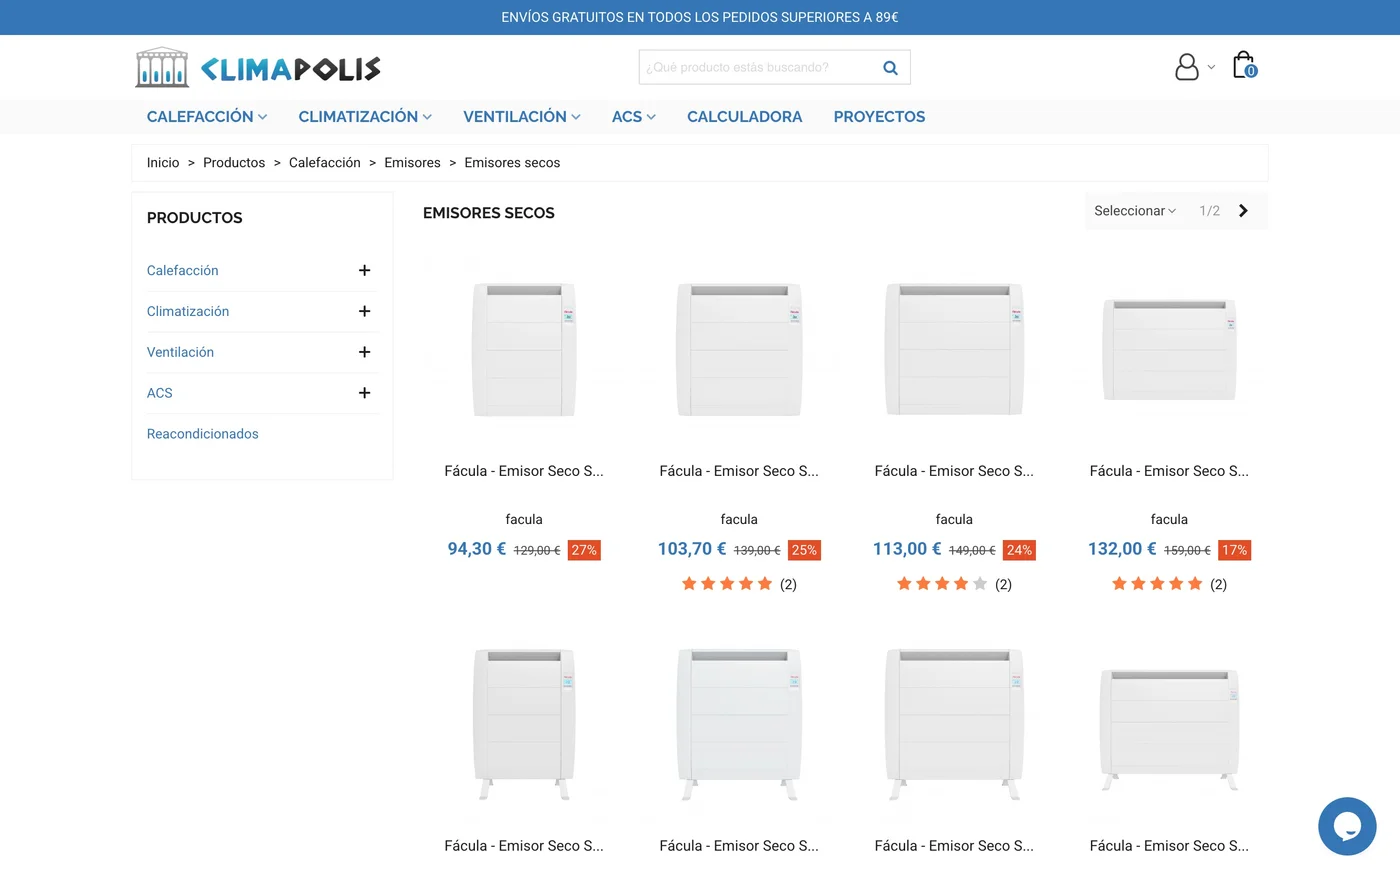Click star rating under 132,00 € product
This screenshot has height=875, width=1400.
1157,584
